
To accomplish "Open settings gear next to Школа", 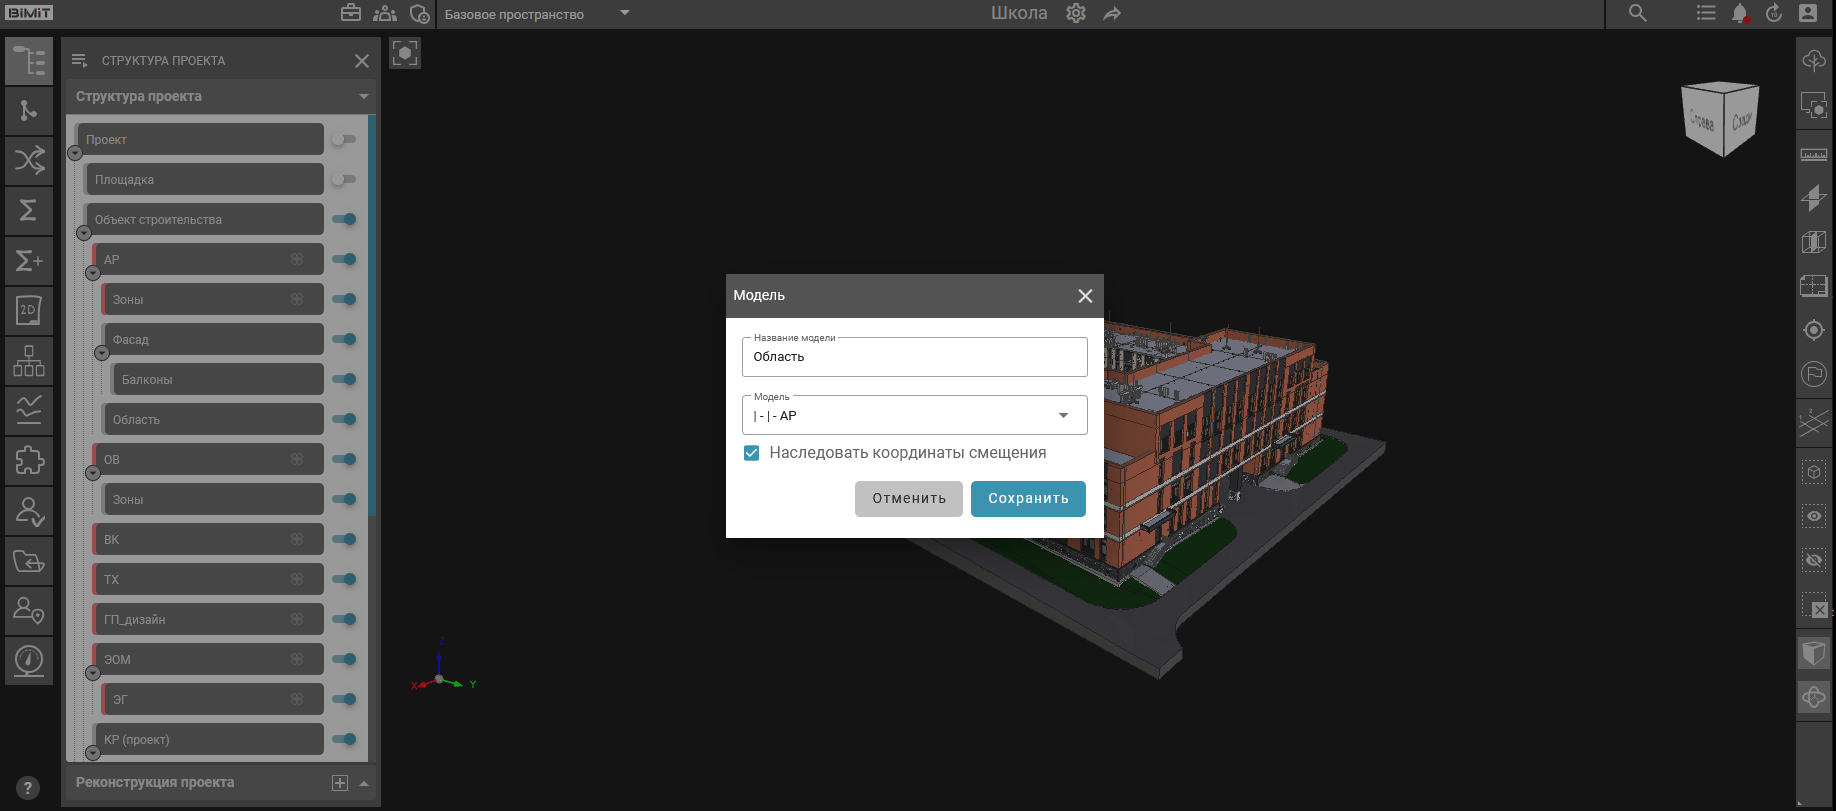I will [1076, 13].
